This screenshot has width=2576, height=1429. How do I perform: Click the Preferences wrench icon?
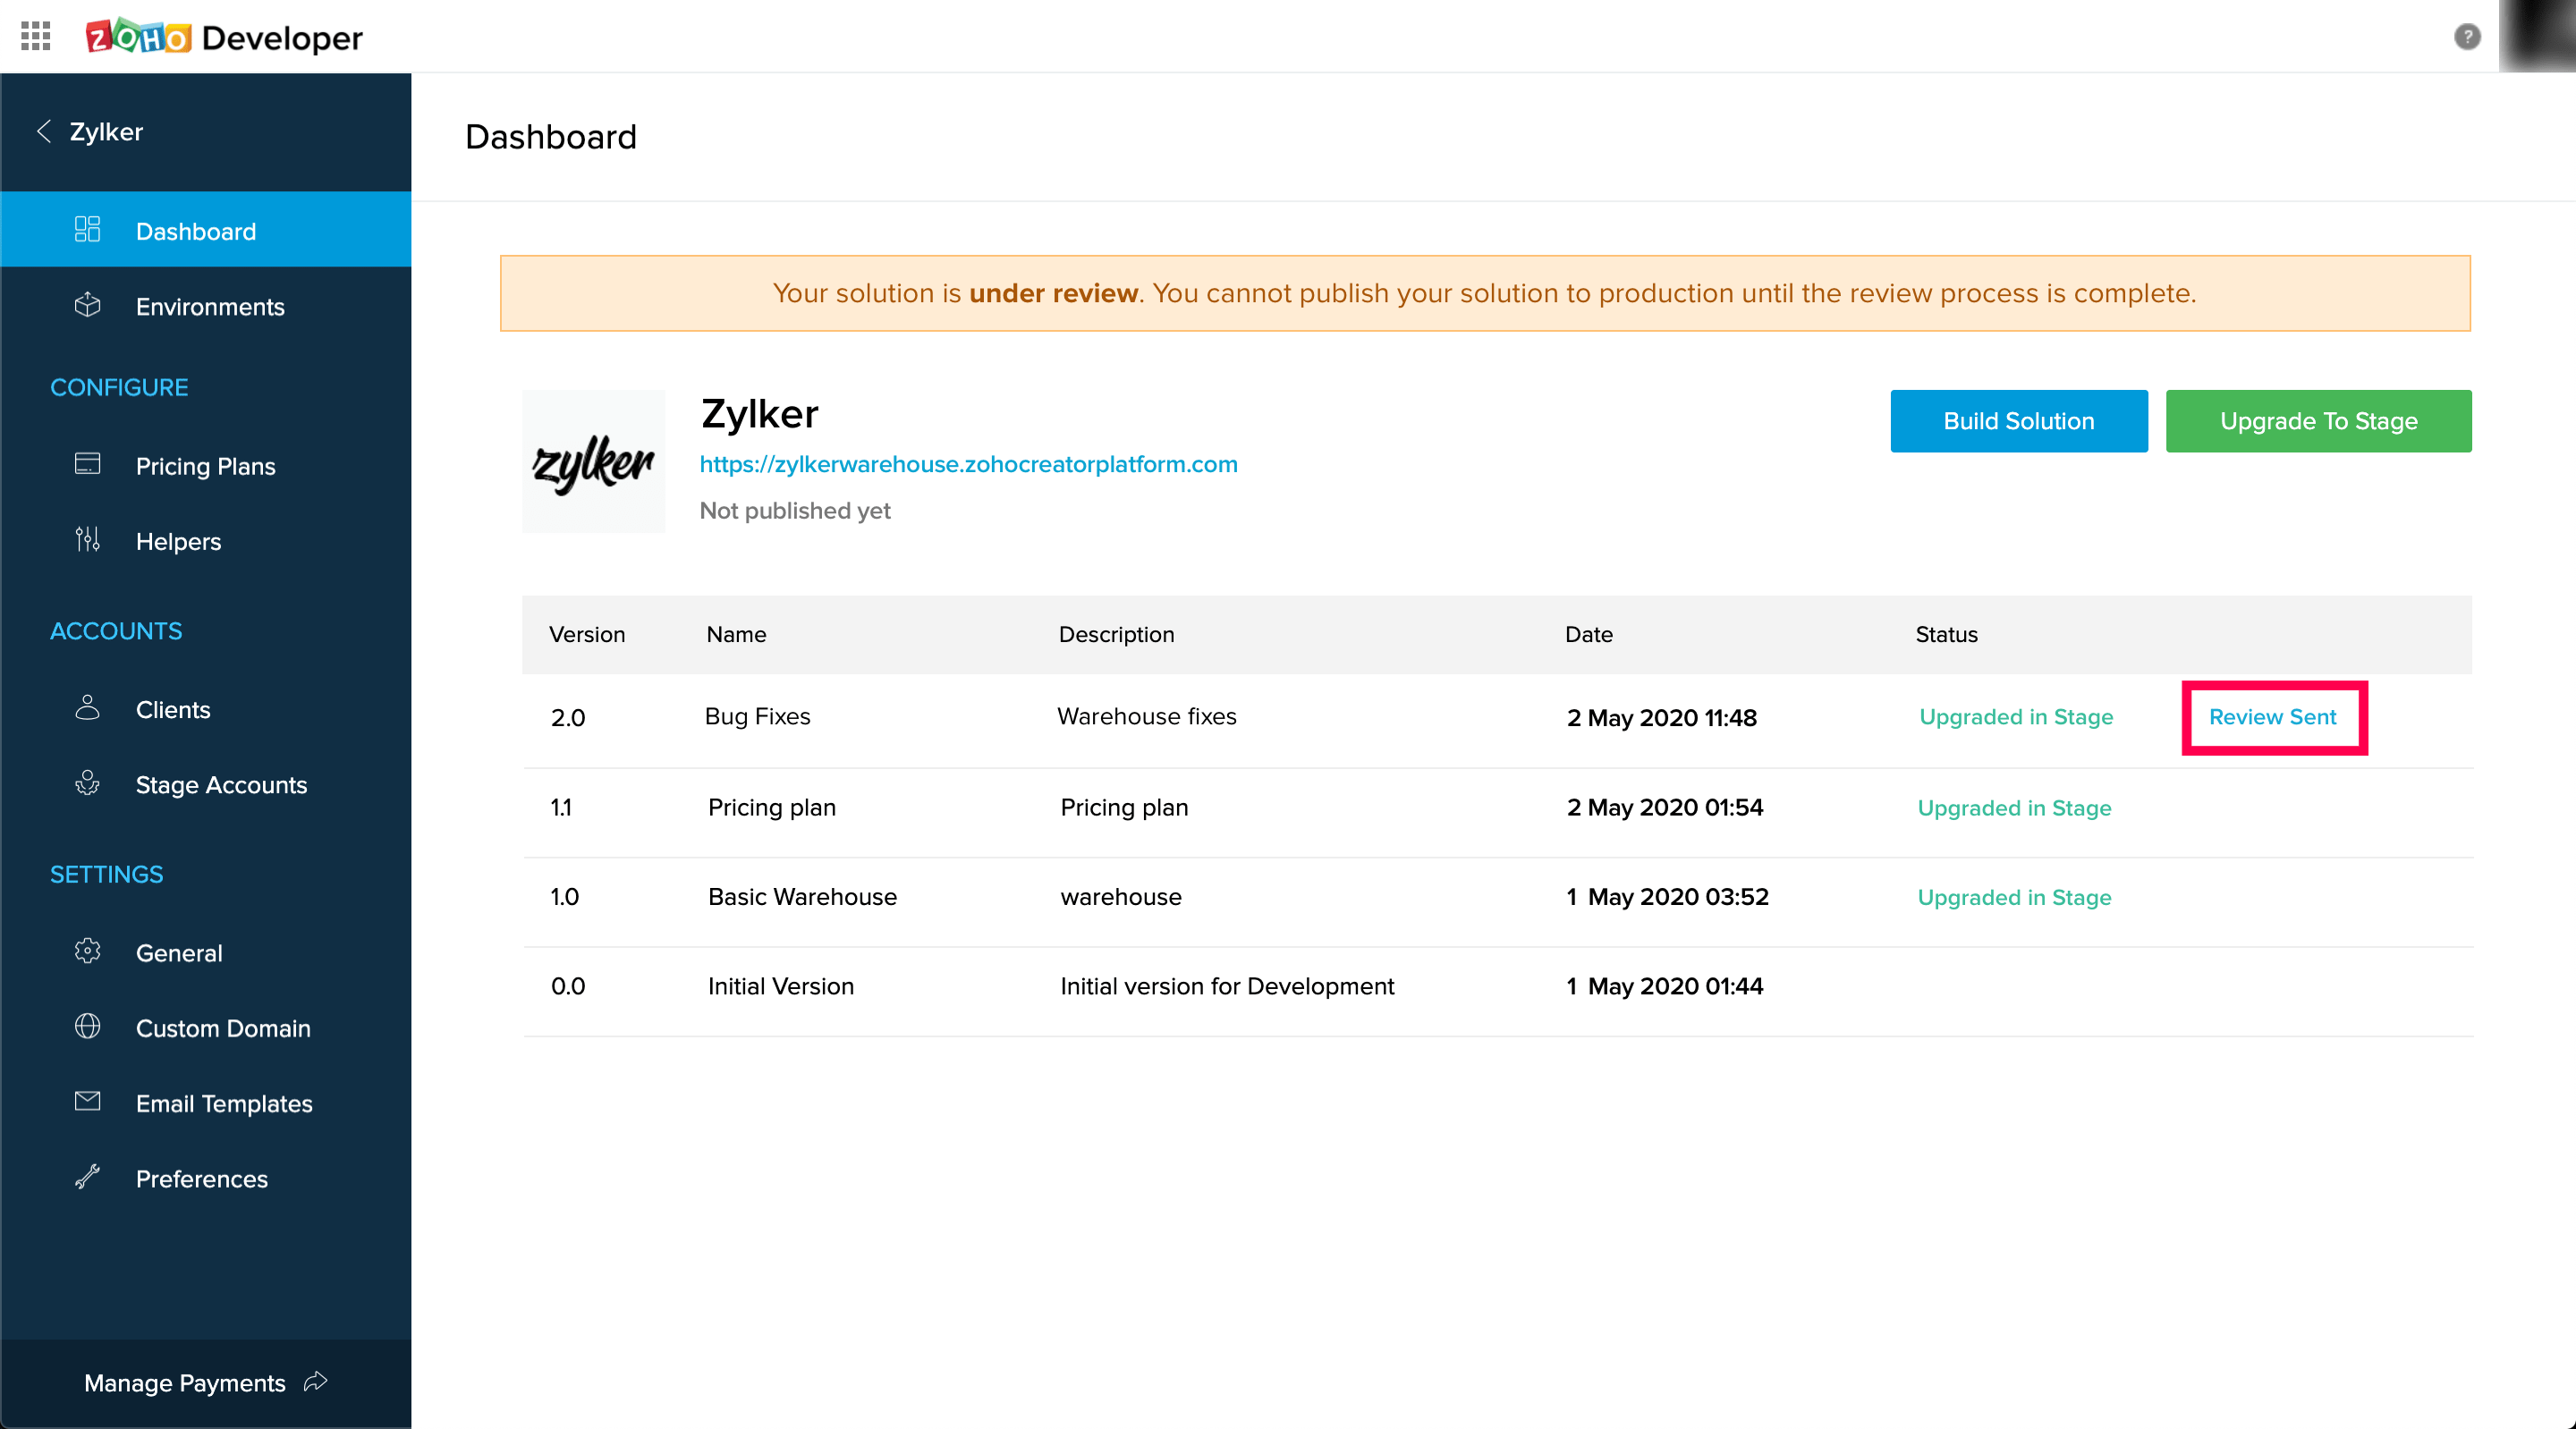(88, 1177)
